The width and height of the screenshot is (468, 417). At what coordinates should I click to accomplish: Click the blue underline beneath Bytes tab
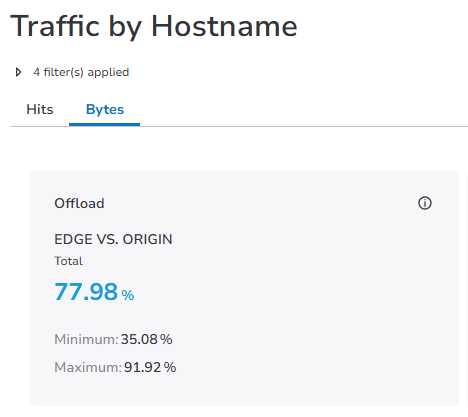(x=104, y=124)
